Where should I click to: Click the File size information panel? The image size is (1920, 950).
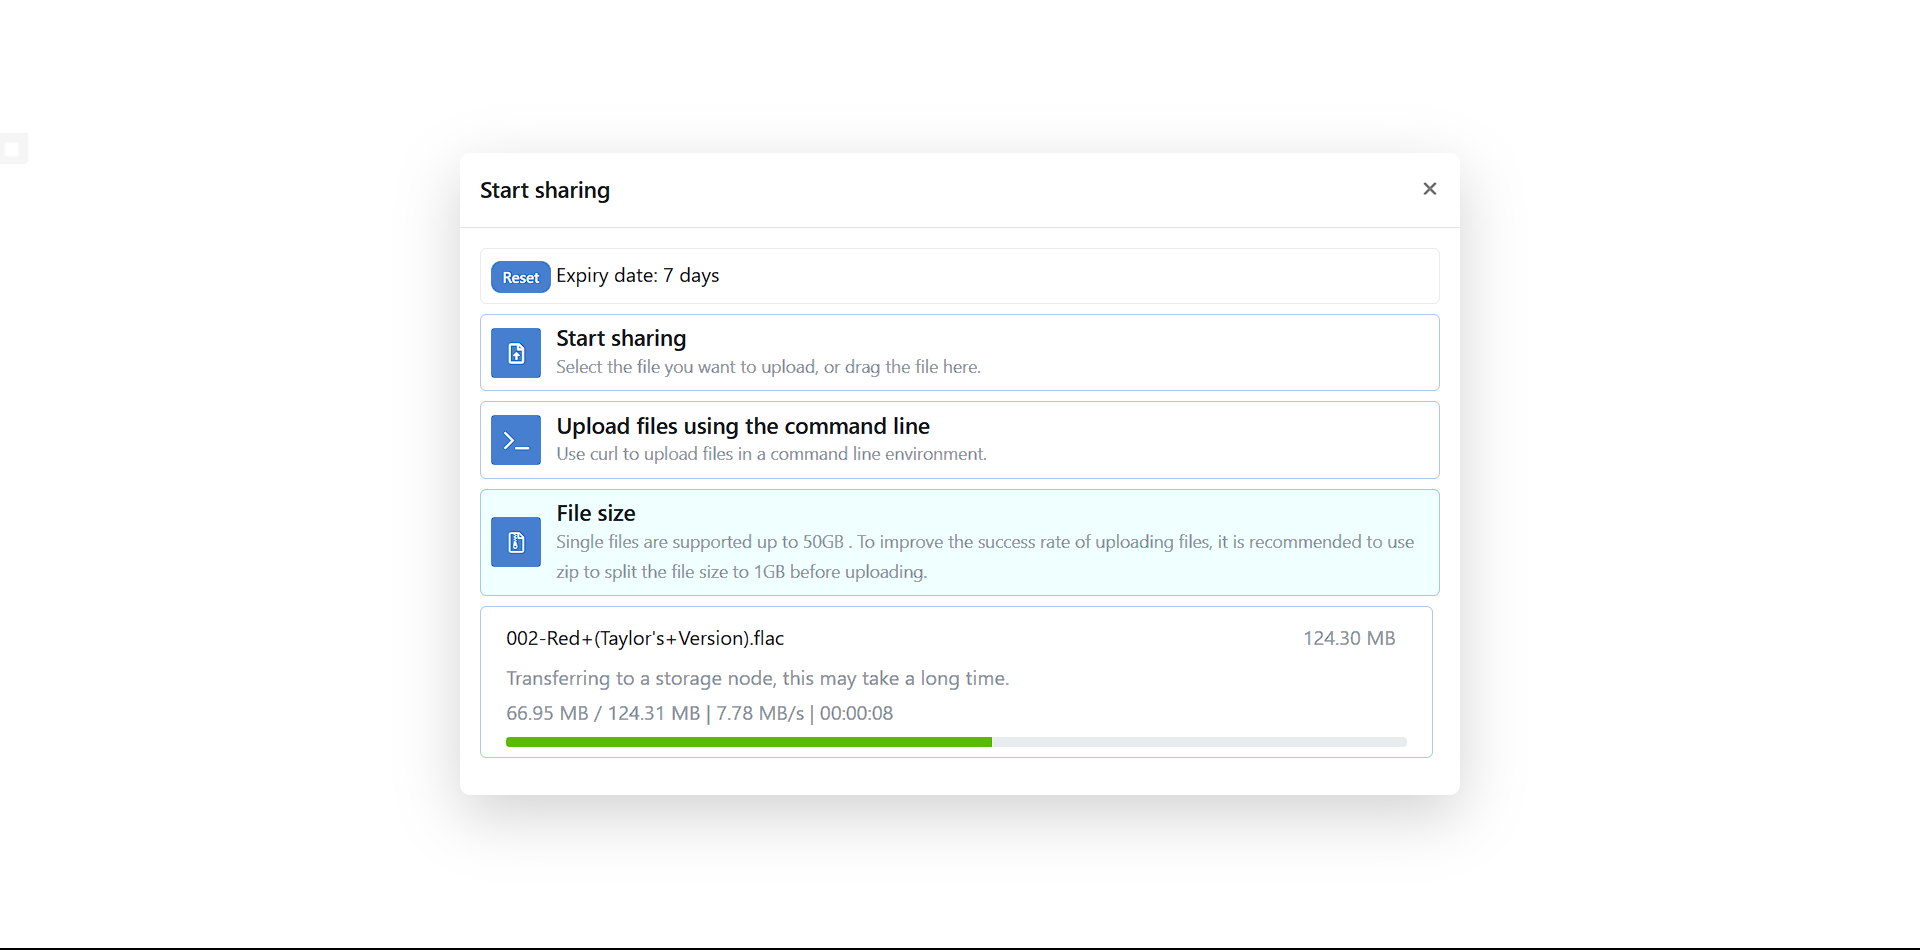tap(959, 542)
